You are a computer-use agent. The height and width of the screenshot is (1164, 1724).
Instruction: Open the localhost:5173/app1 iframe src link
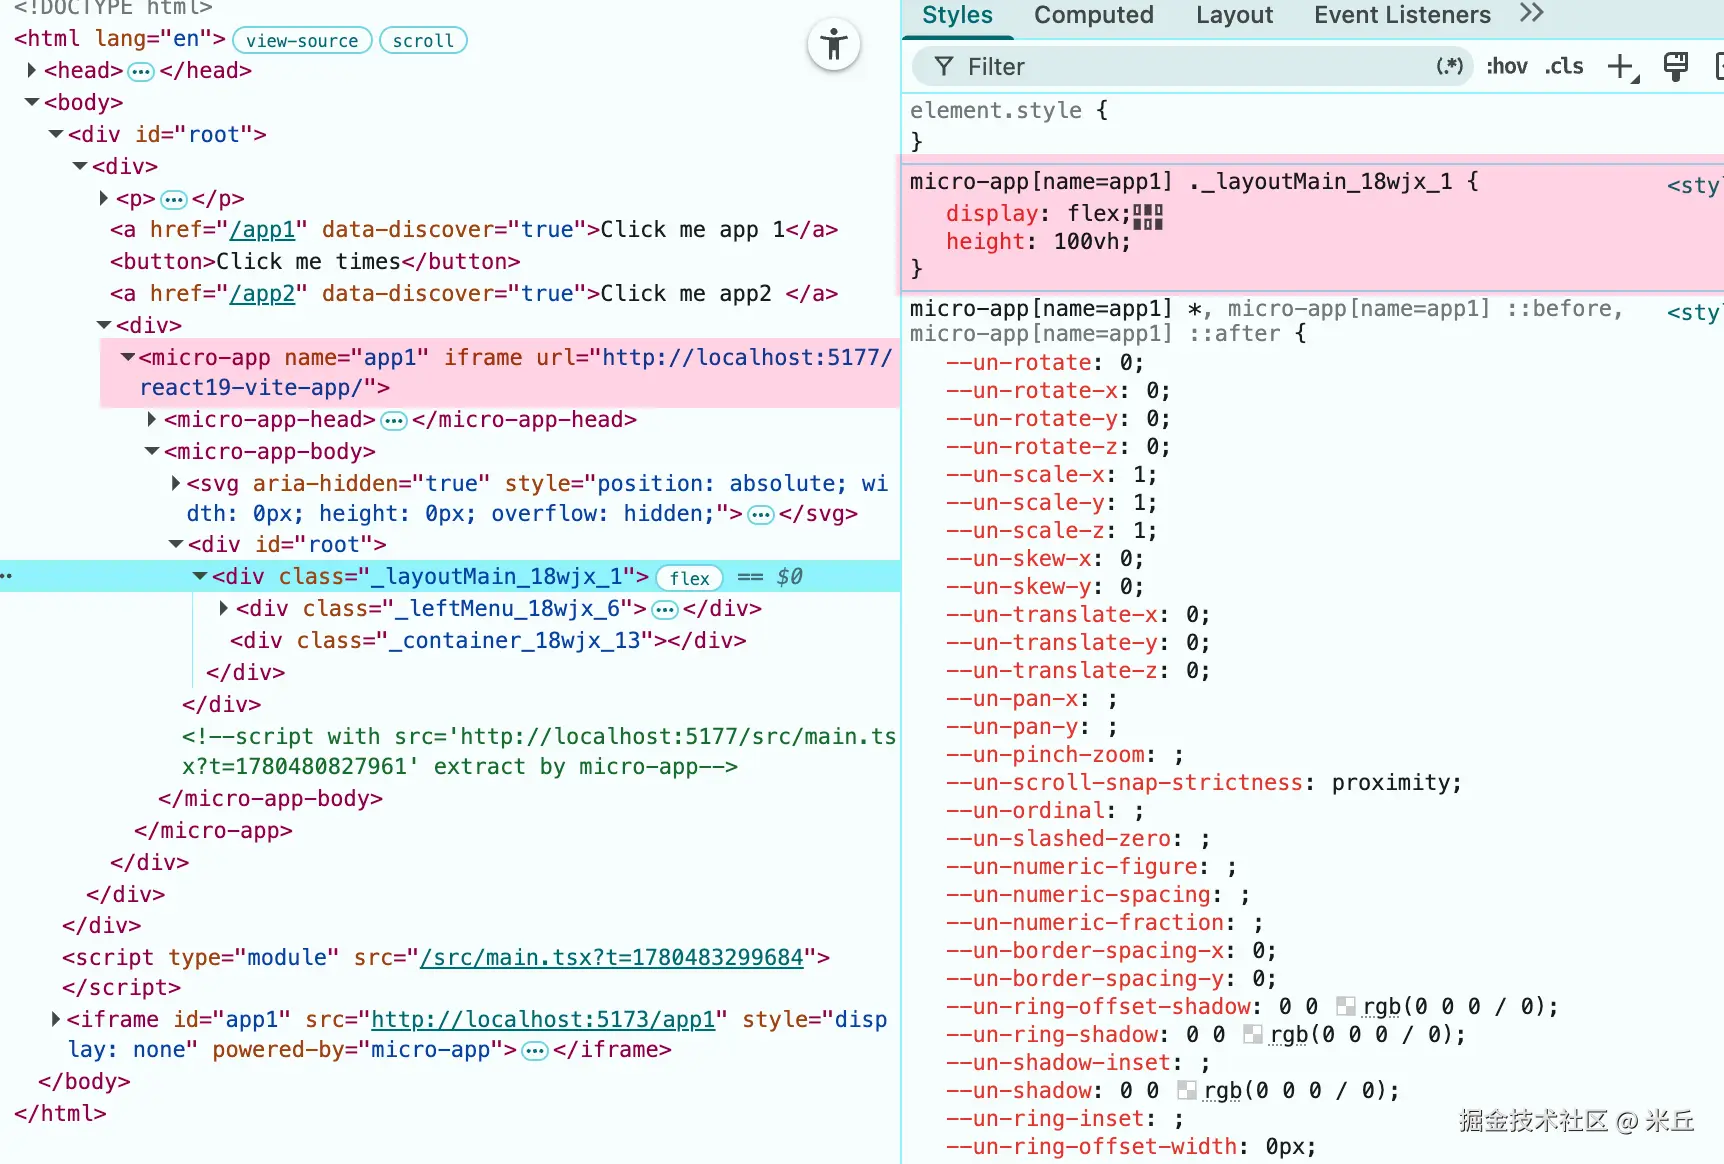(543, 1020)
